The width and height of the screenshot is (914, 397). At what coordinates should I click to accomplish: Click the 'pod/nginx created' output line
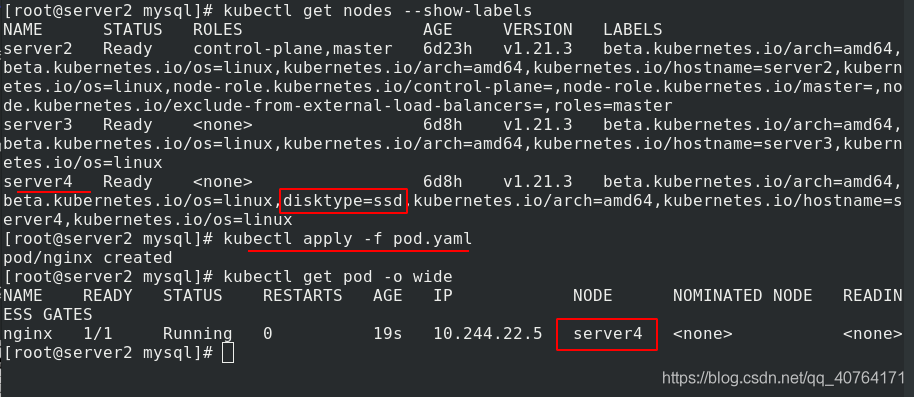[87, 258]
